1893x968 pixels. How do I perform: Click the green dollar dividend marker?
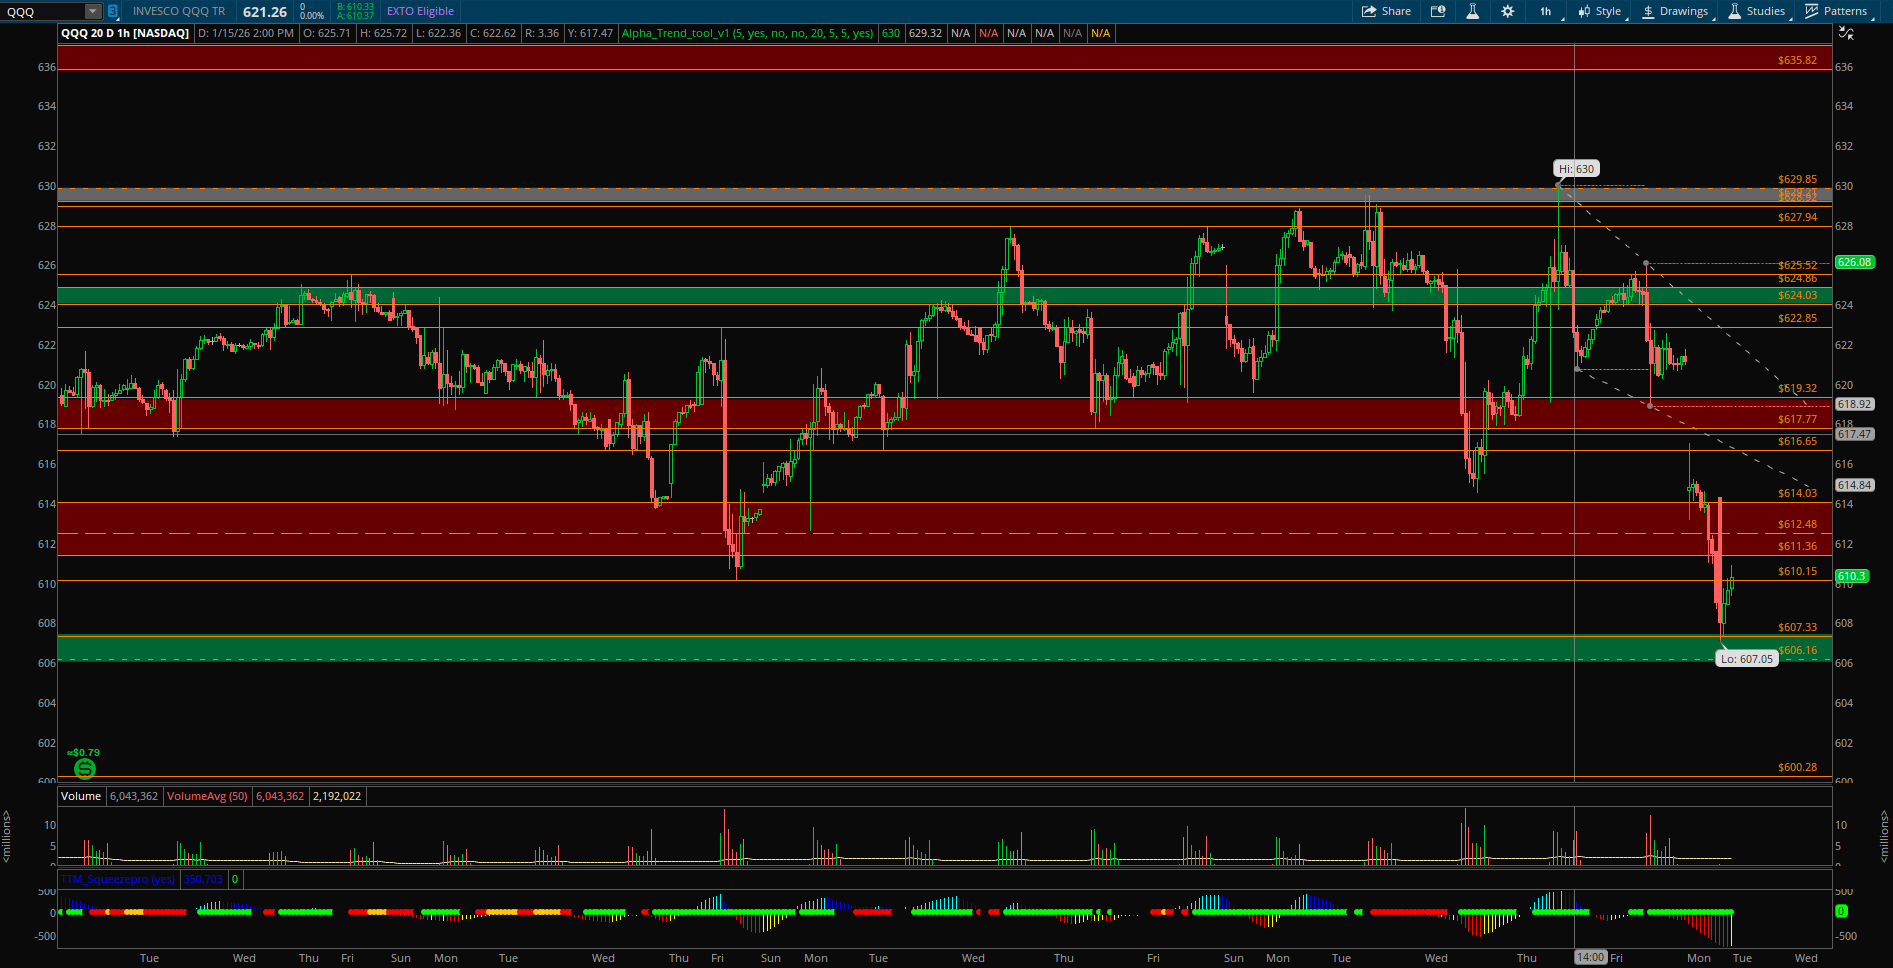[x=85, y=768]
